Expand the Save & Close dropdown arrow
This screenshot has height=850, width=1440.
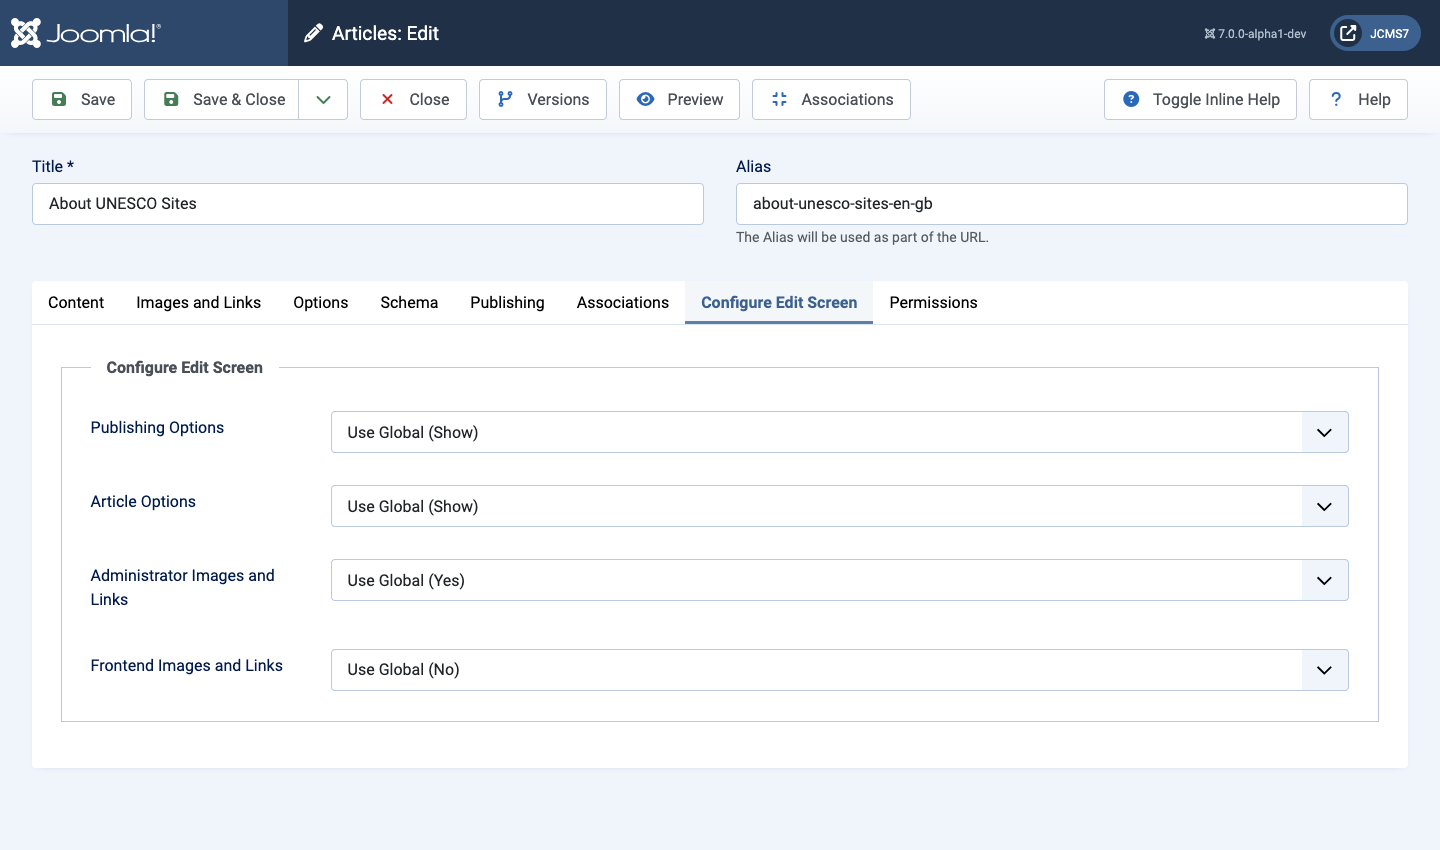323,99
